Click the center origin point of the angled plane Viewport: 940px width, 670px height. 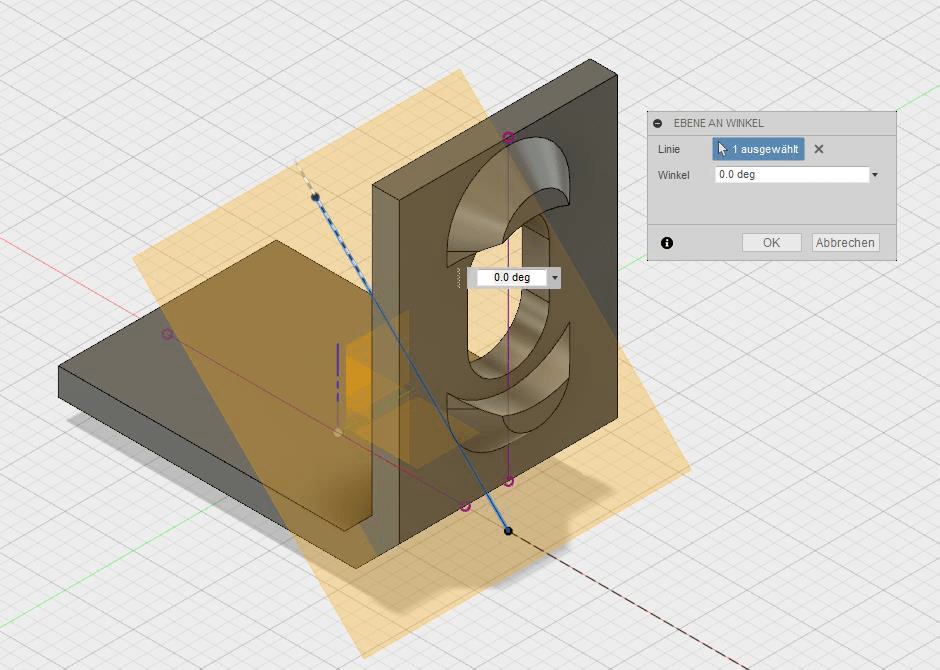tap(339, 433)
